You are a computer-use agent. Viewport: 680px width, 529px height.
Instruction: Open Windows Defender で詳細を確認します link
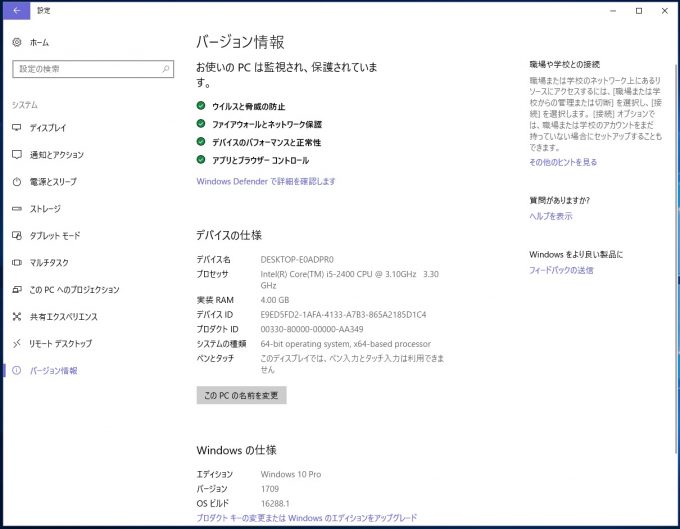[266, 181]
